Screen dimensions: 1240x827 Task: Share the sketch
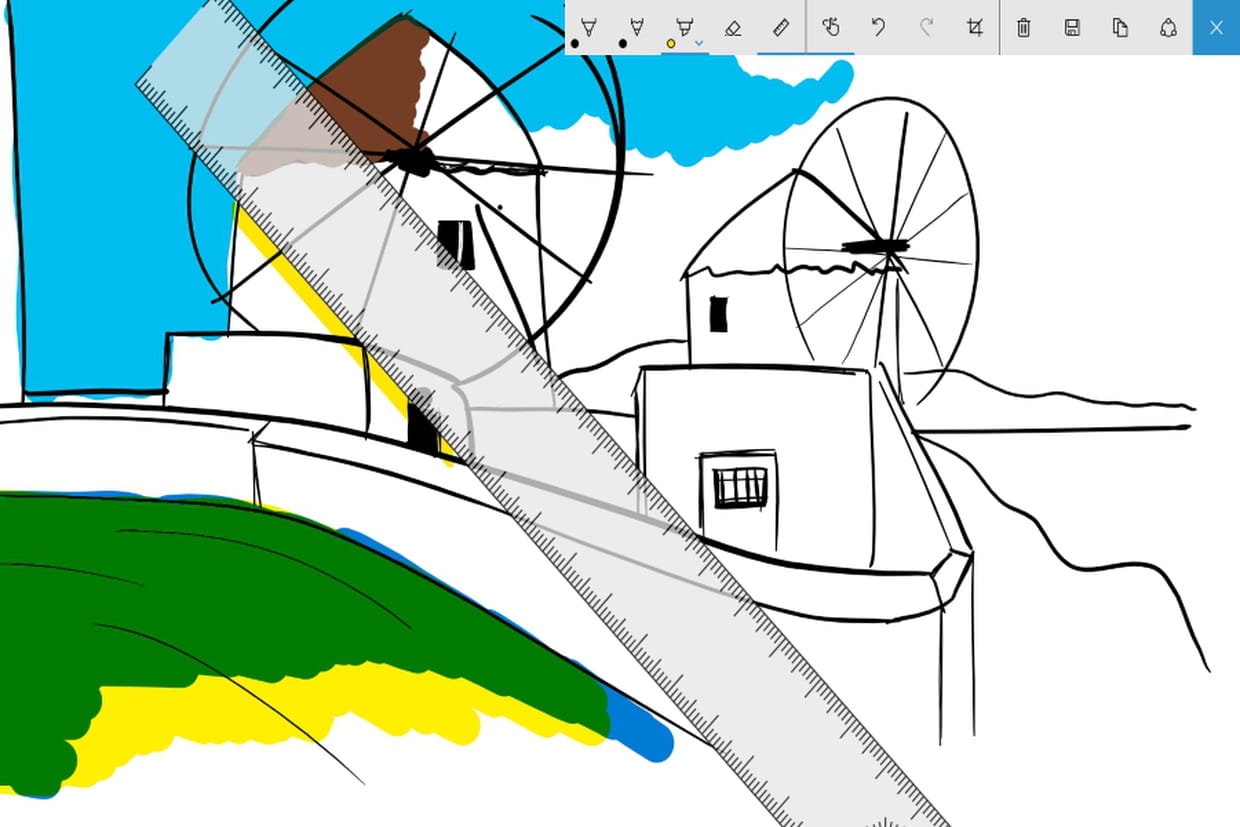click(x=1168, y=28)
